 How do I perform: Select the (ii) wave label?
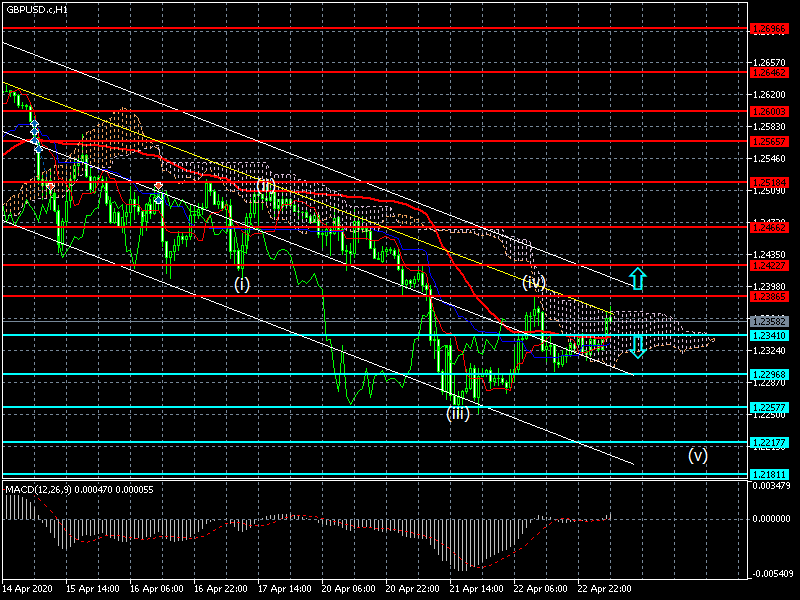(266, 185)
